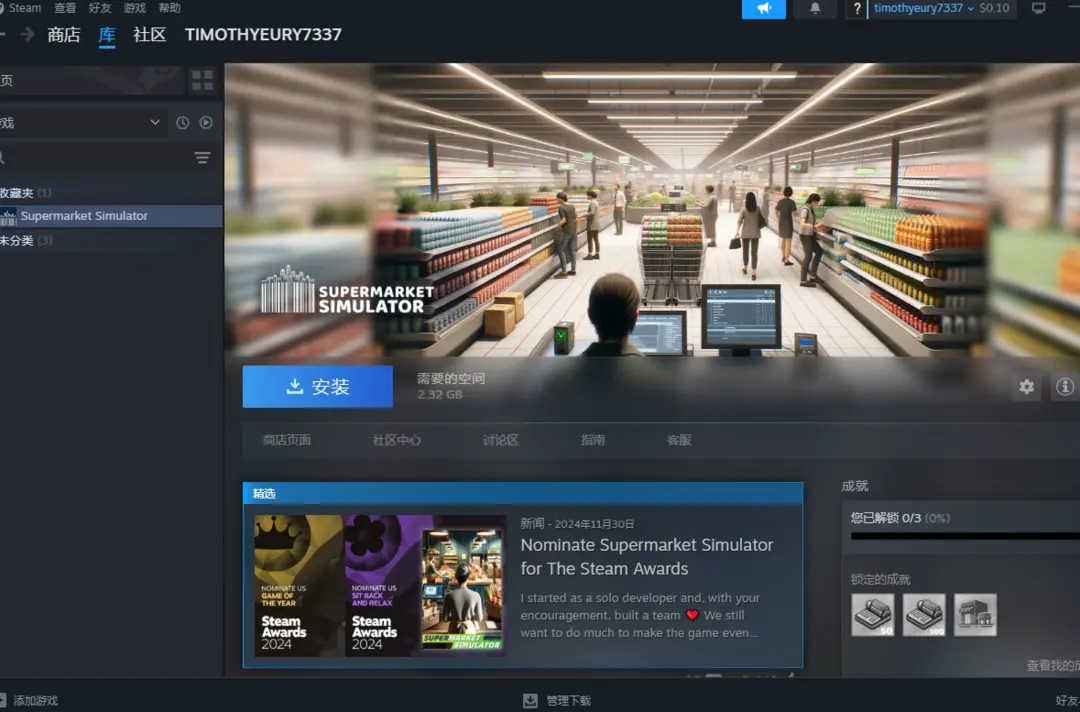Click the game info icon
The image size is (1080, 712).
pos(1065,387)
